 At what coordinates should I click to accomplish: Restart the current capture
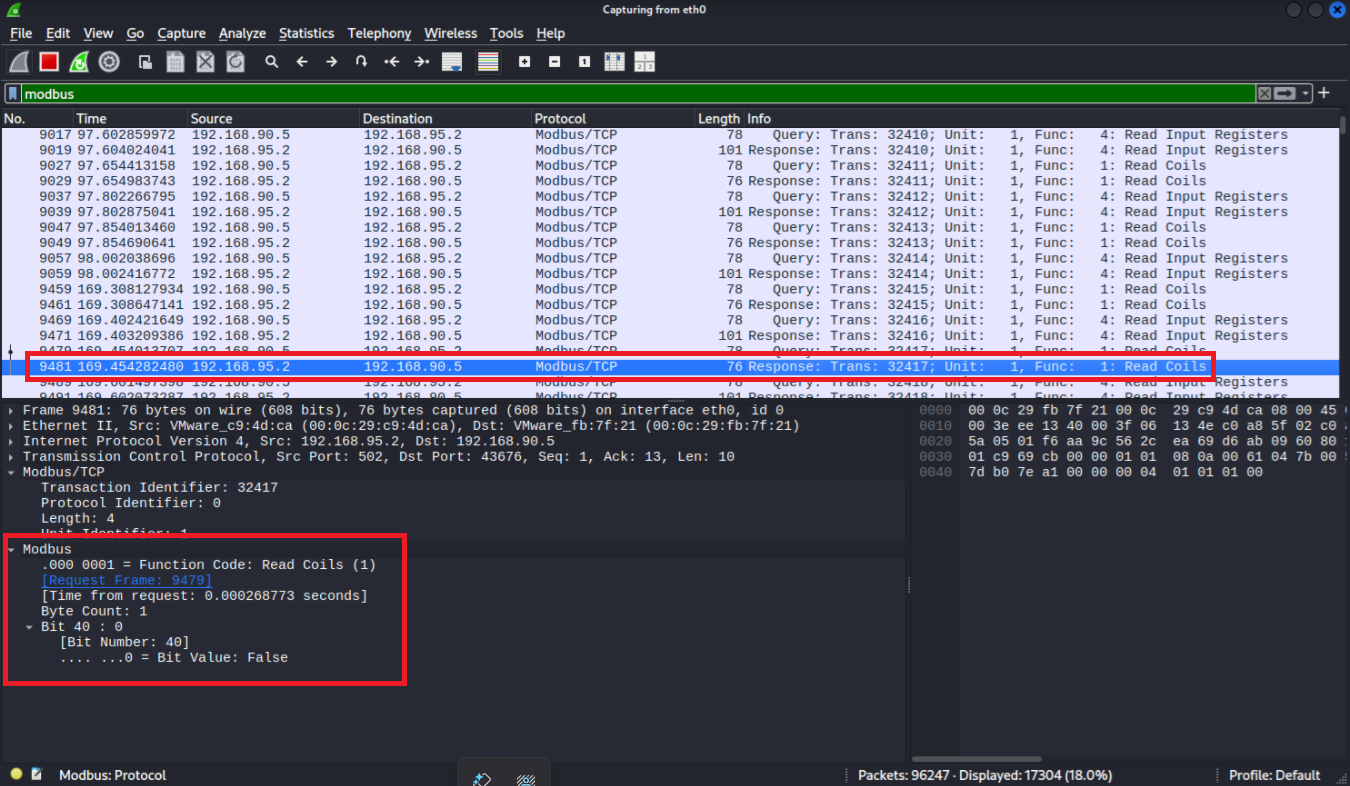click(x=79, y=62)
